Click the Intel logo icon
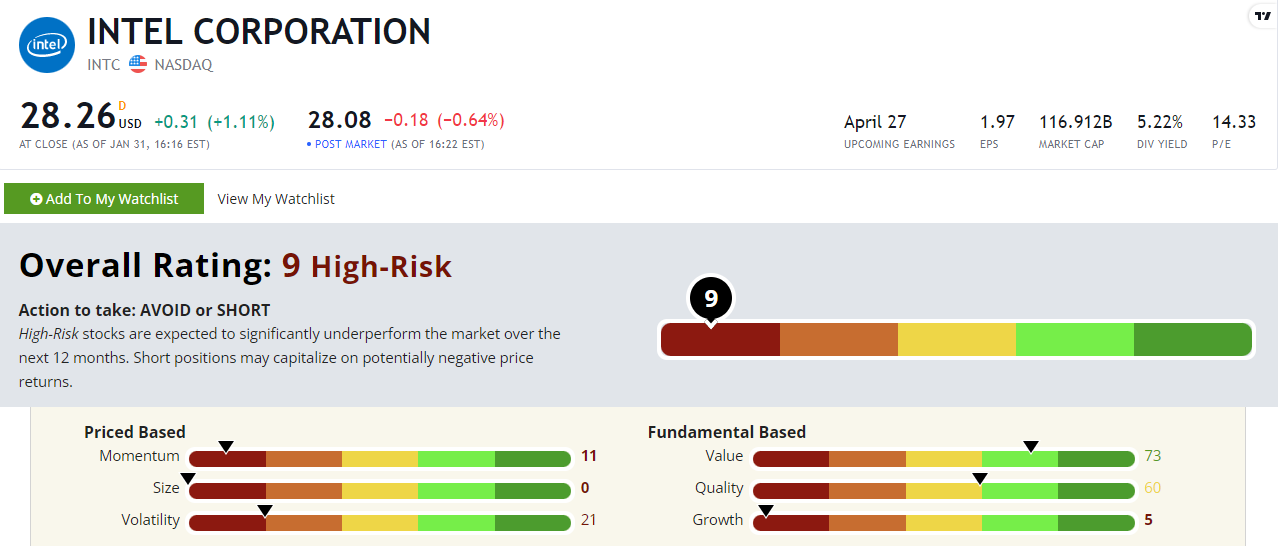Image resolution: width=1278 pixels, height=546 pixels. 47,45
